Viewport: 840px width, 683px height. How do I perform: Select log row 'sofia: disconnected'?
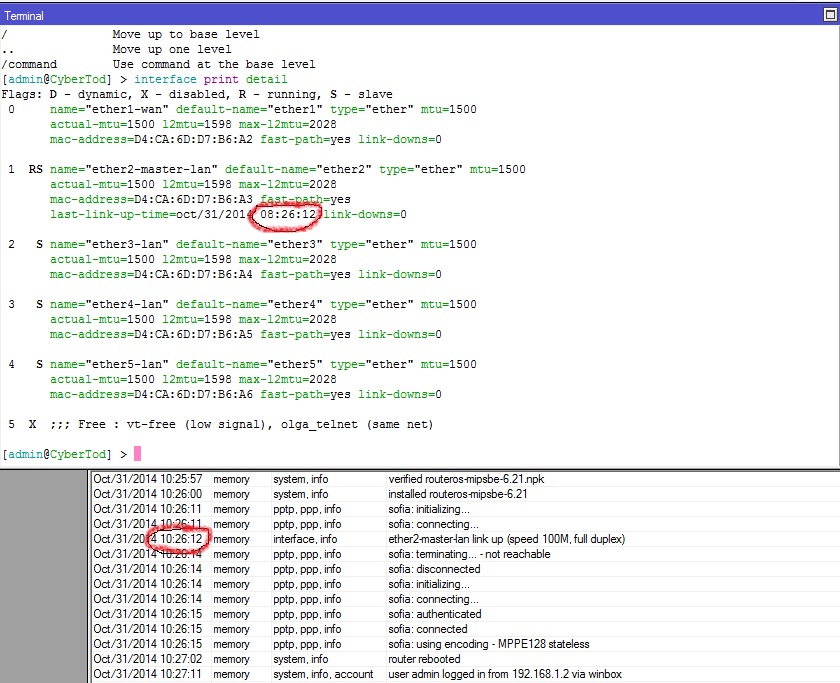(466, 569)
